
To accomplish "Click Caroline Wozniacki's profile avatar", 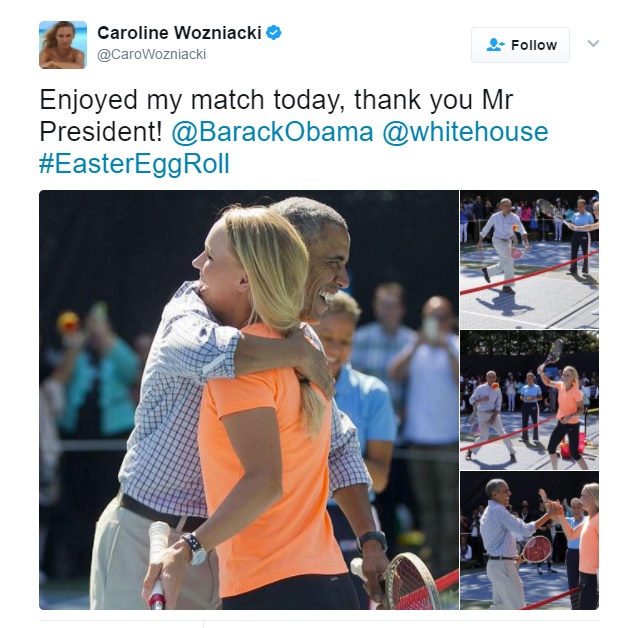I will [63, 45].
